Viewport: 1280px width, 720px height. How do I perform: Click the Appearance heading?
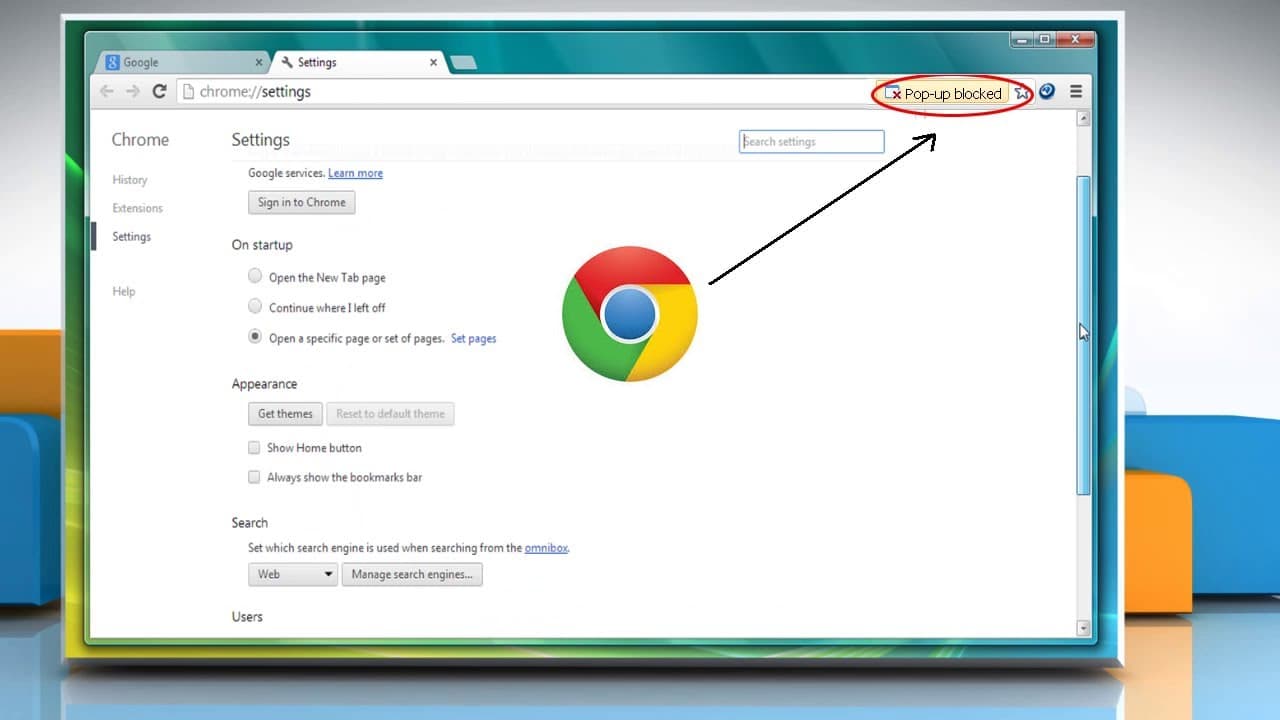[x=264, y=384]
